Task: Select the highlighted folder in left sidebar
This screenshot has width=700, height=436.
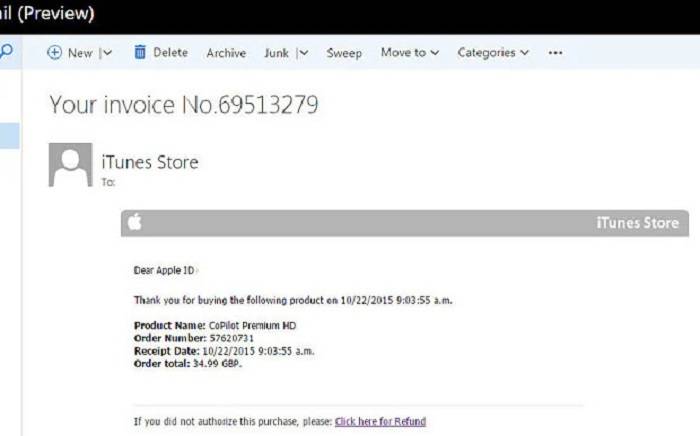Action: click(x=9, y=136)
